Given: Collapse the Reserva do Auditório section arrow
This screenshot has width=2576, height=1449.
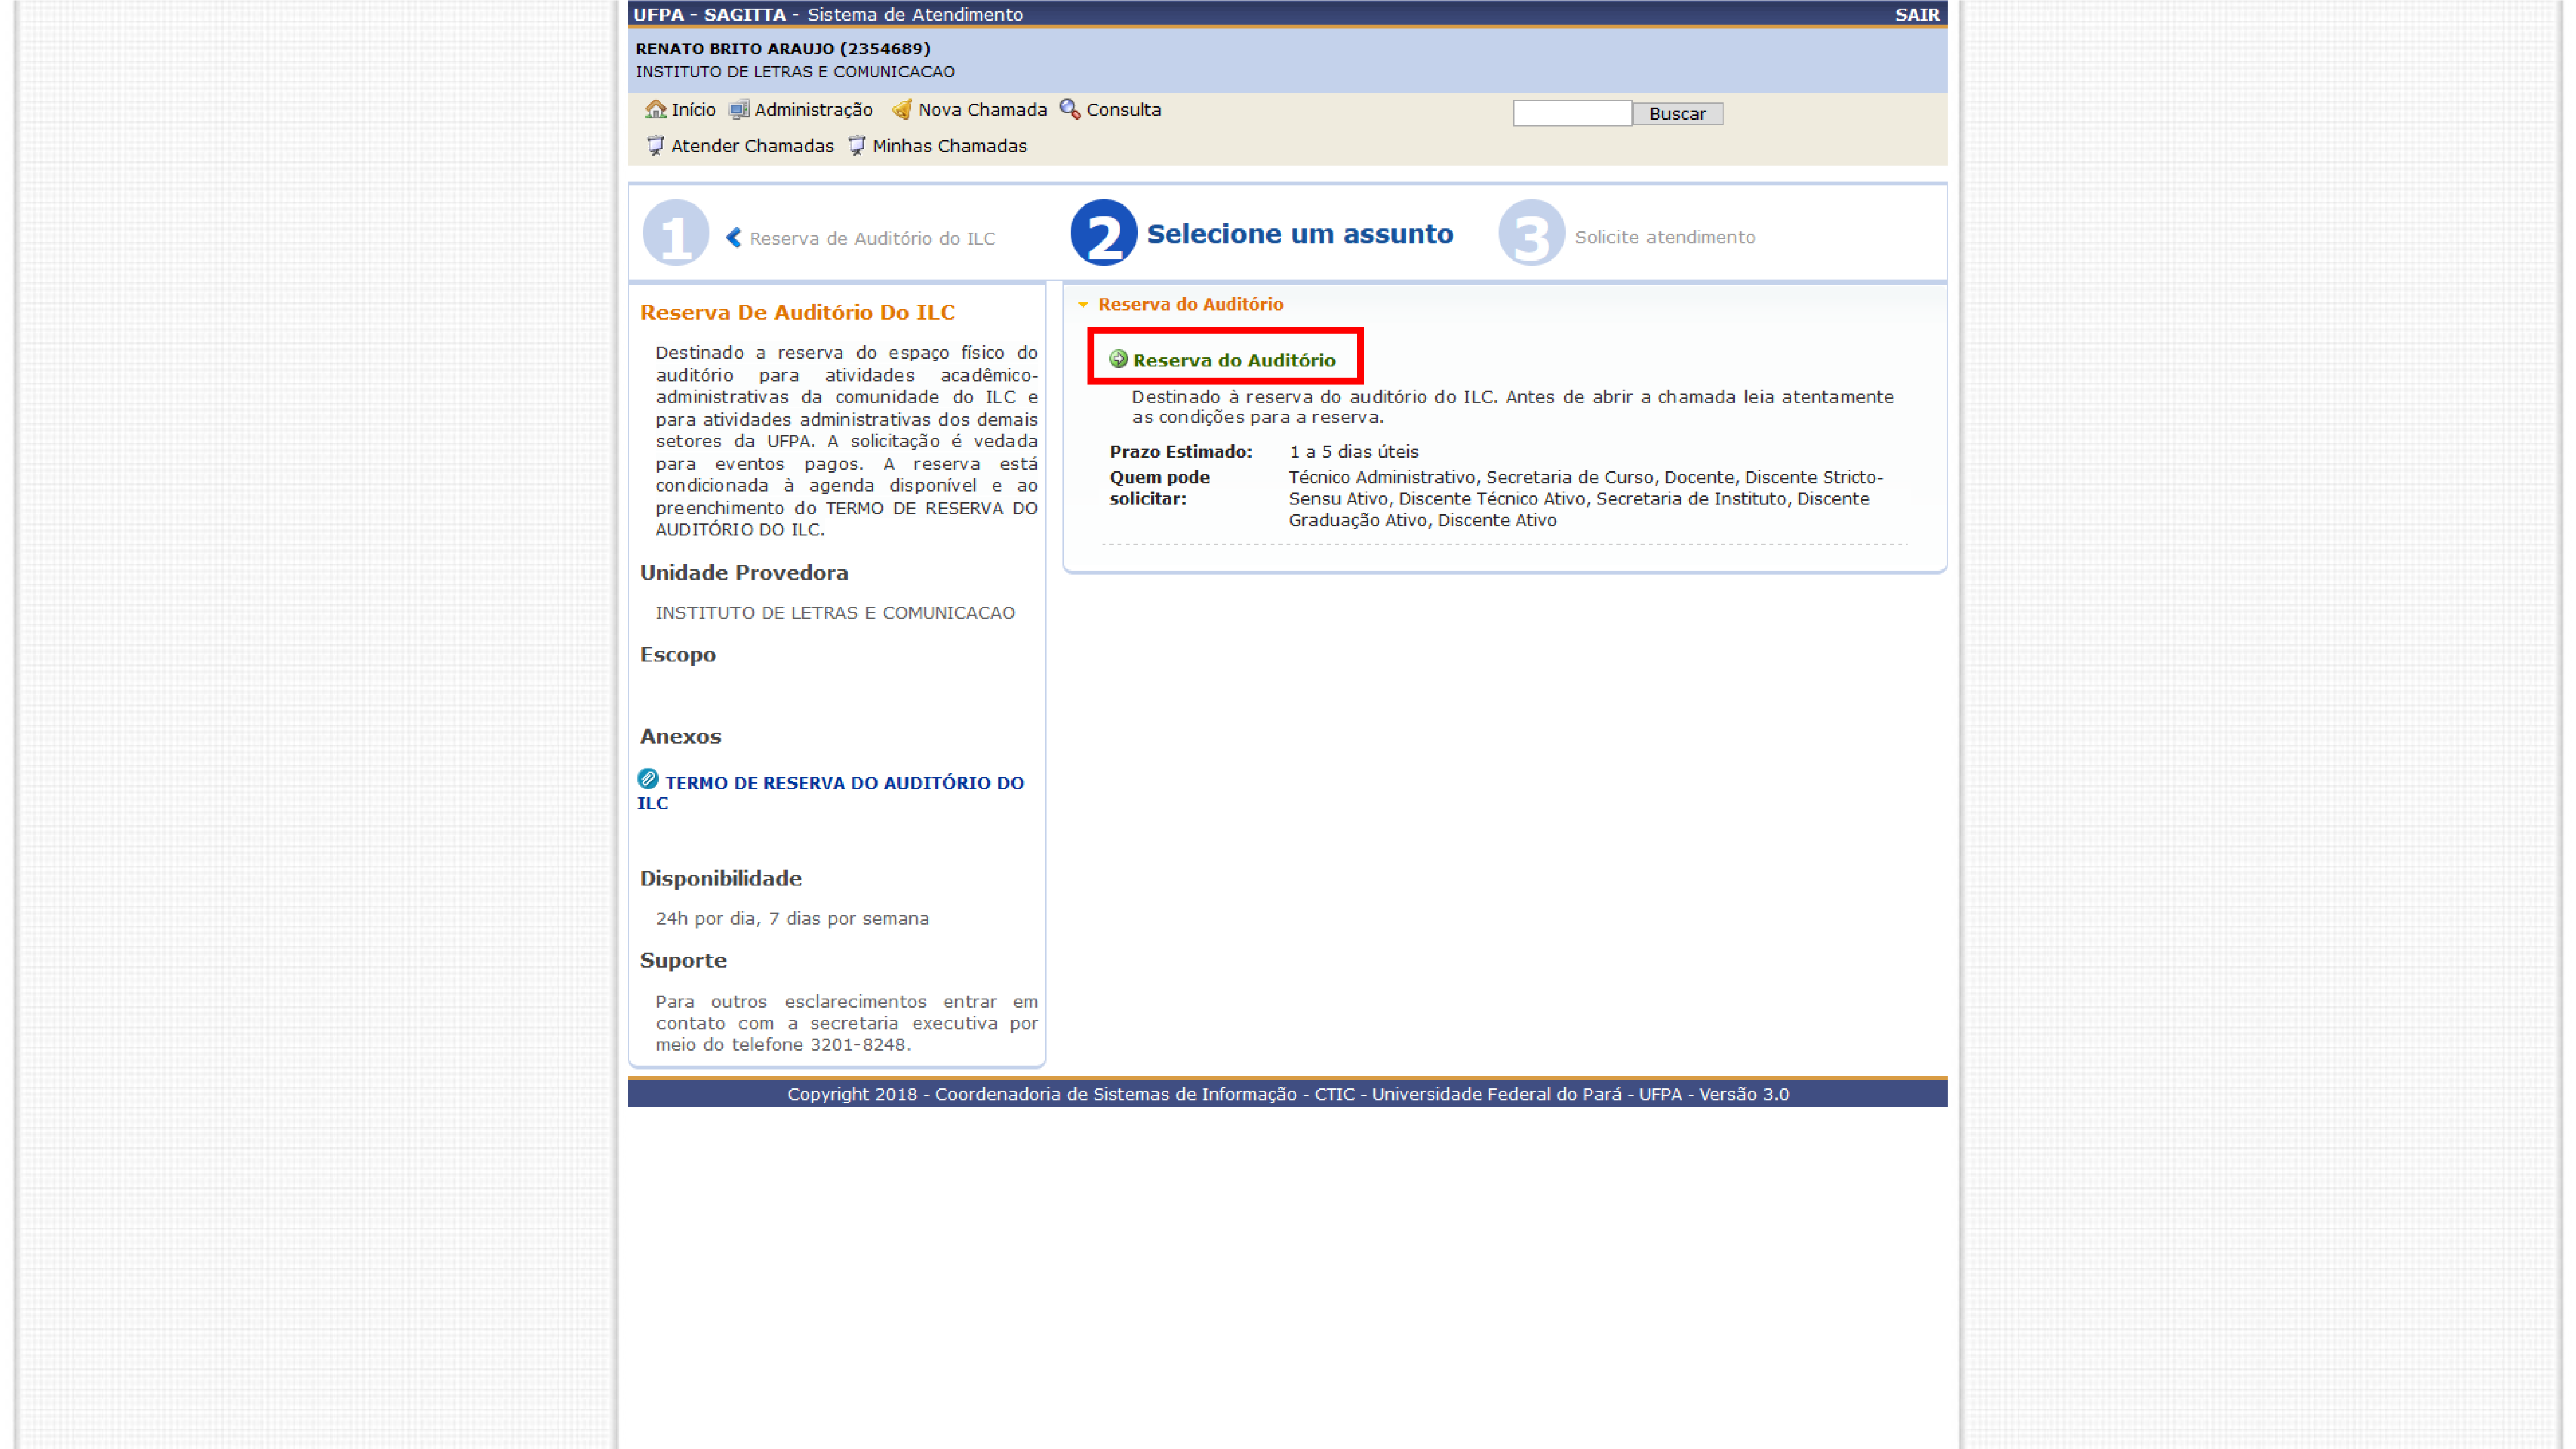Looking at the screenshot, I should click(x=1083, y=304).
